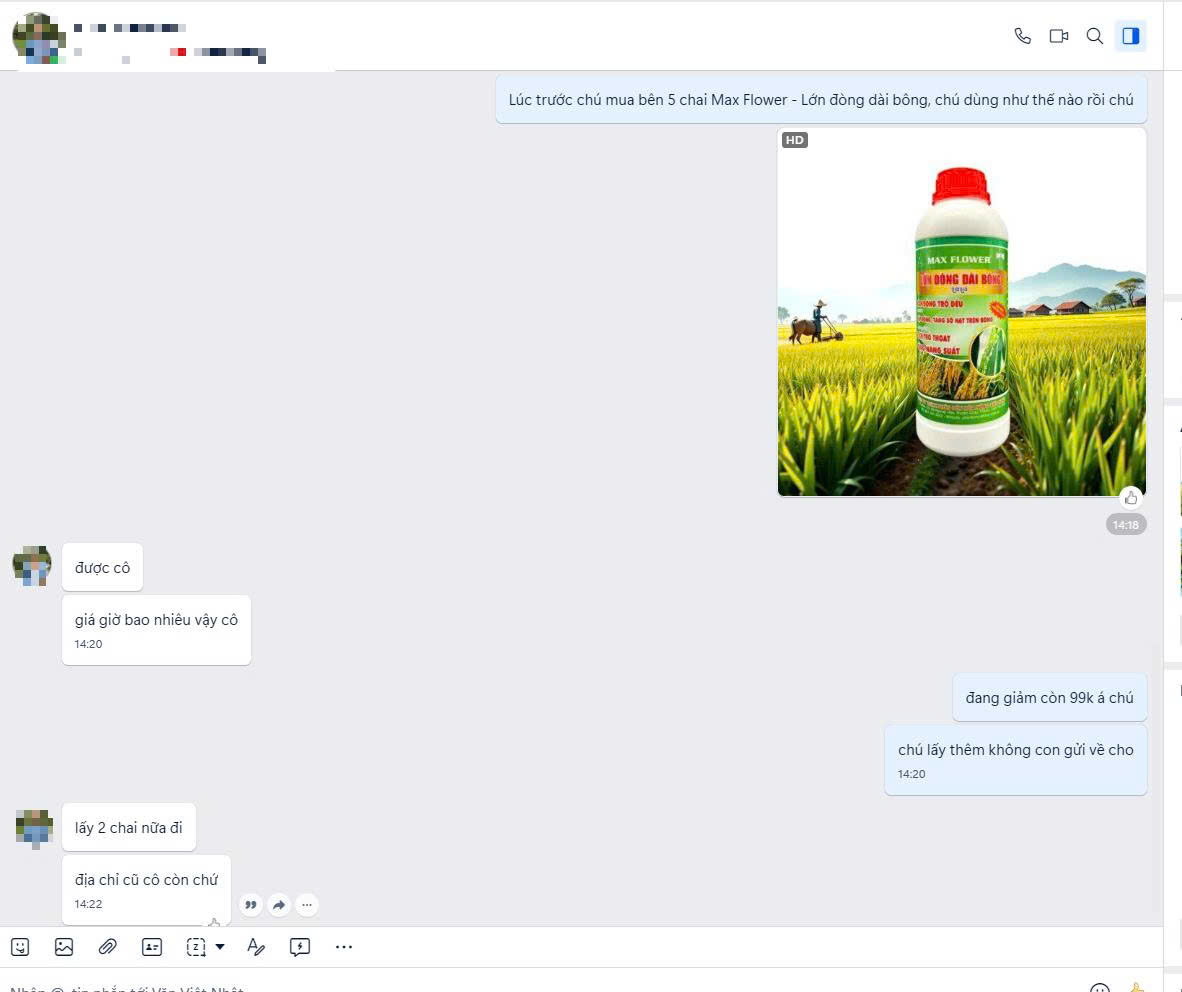Viewport: 1182px width, 992px height.
Task: Capture a screenshot with the toolbar tool
Action: click(196, 947)
